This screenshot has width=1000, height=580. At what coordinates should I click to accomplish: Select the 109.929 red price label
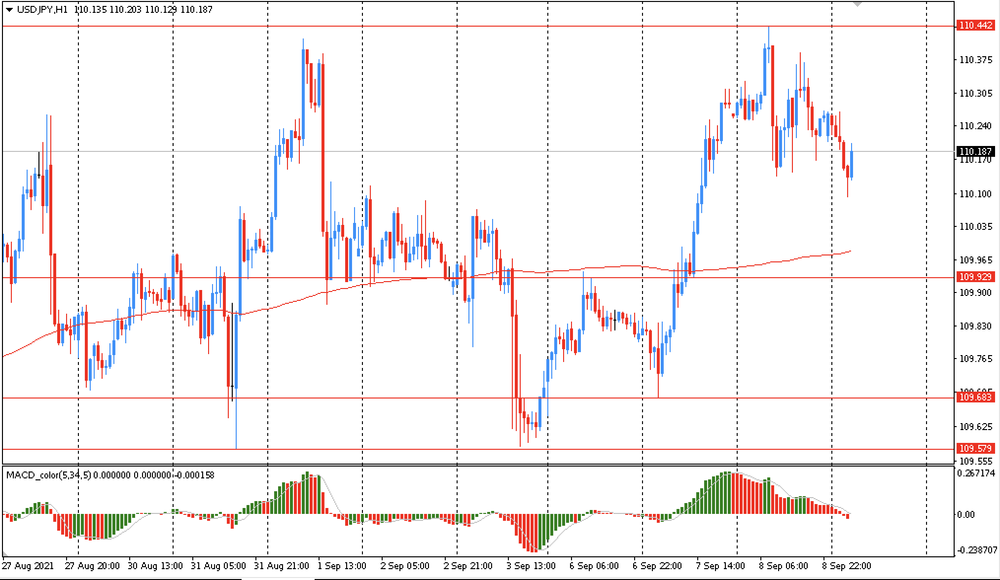pos(975,276)
